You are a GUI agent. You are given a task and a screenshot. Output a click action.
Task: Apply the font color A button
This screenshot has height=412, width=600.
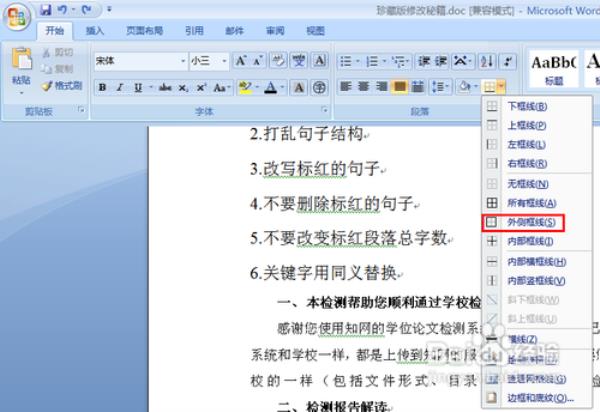(x=271, y=88)
